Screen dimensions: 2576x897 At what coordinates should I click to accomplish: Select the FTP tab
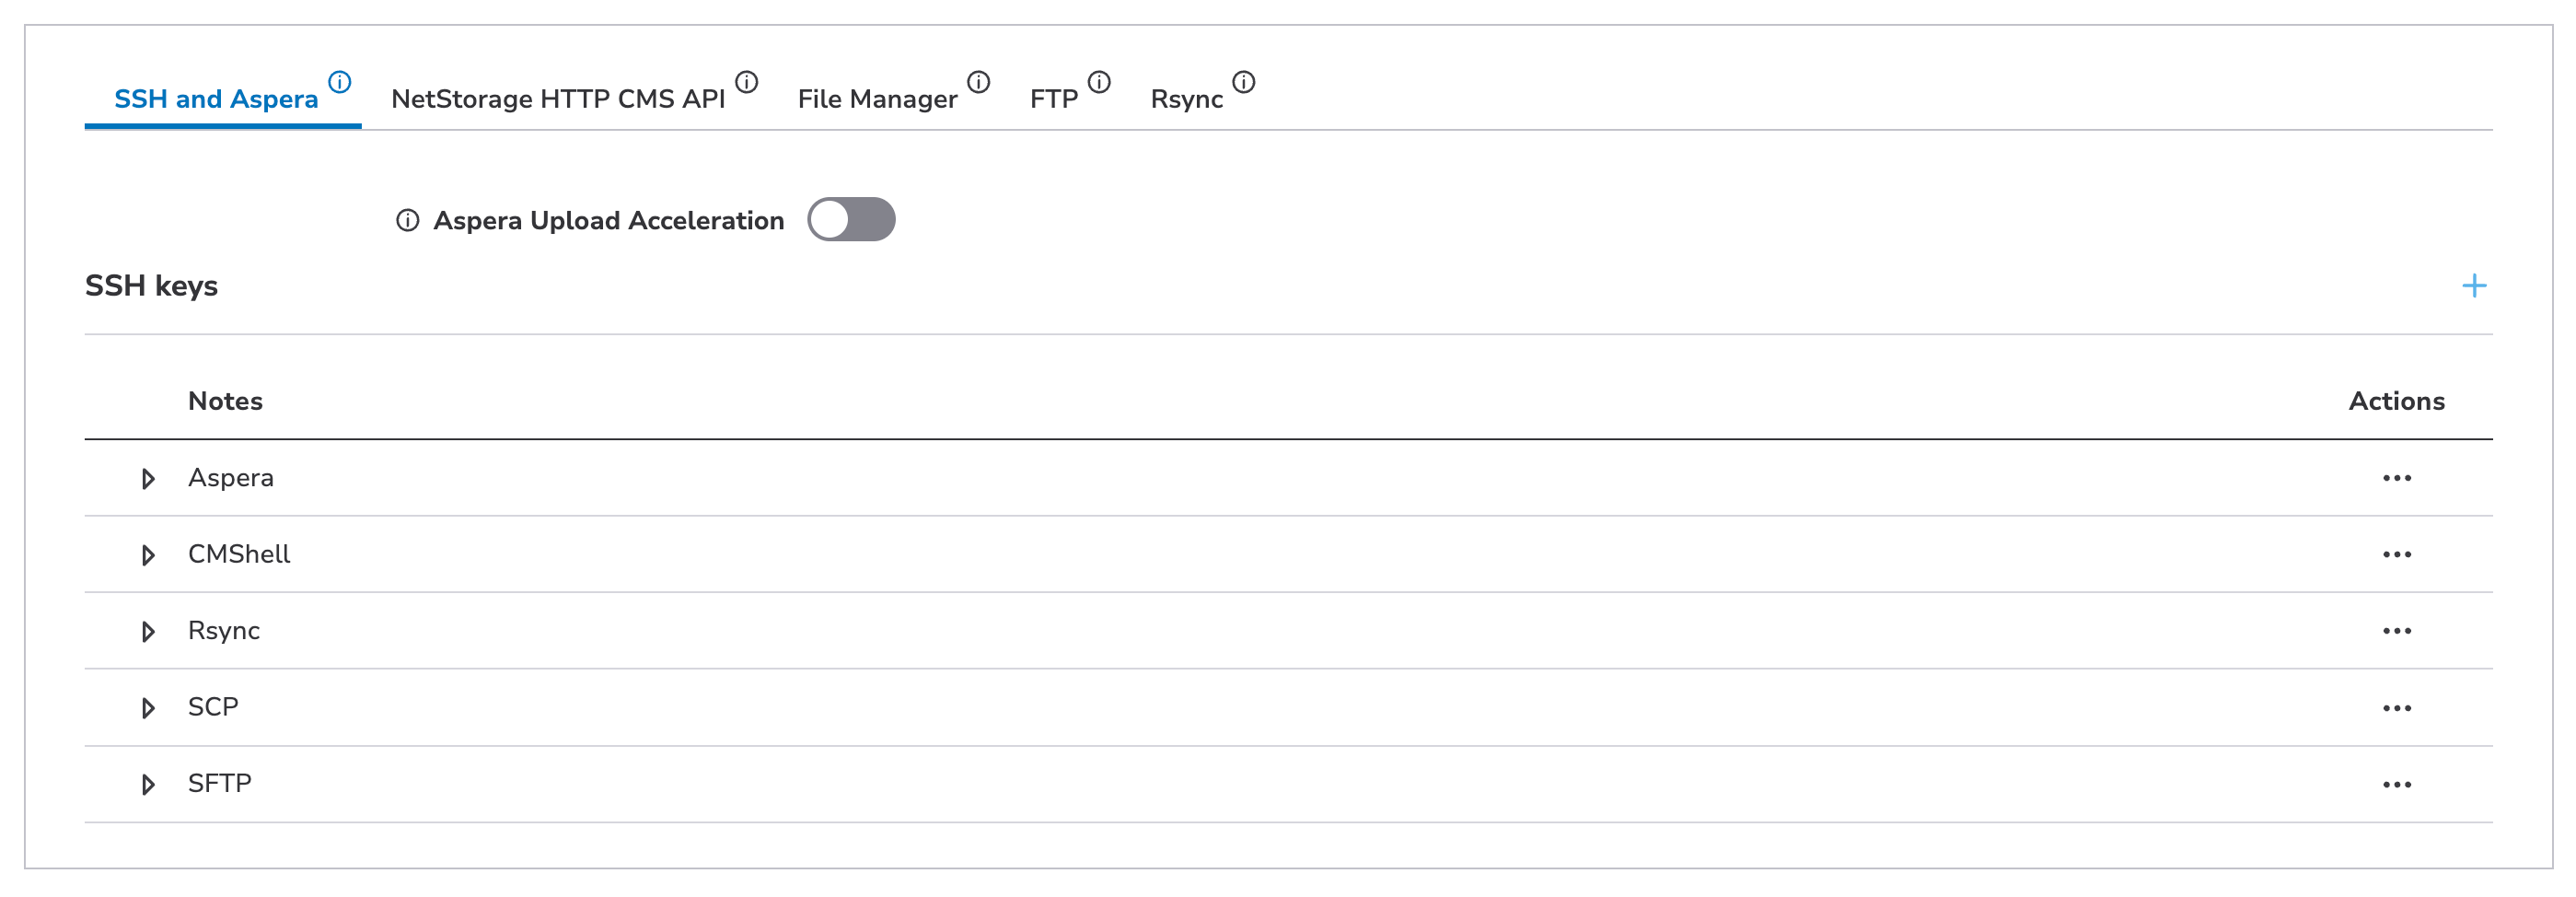[x=1054, y=99]
